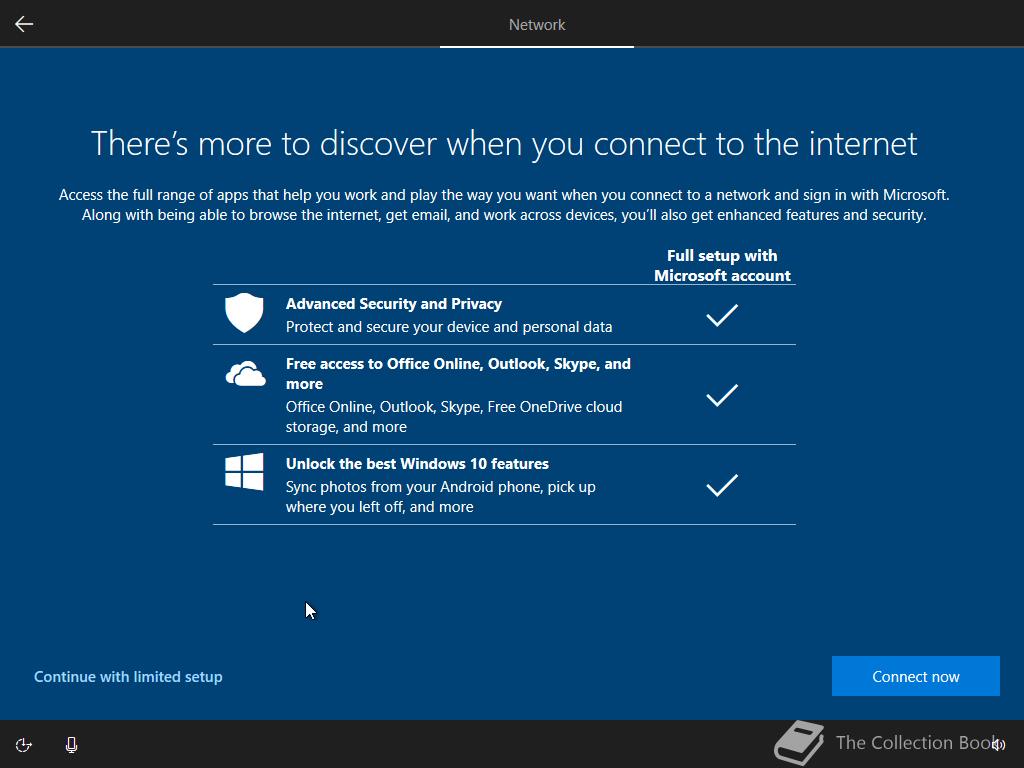Viewport: 1024px width, 768px height.
Task: Click the Full setup with Microsoft account header
Action: point(722,265)
